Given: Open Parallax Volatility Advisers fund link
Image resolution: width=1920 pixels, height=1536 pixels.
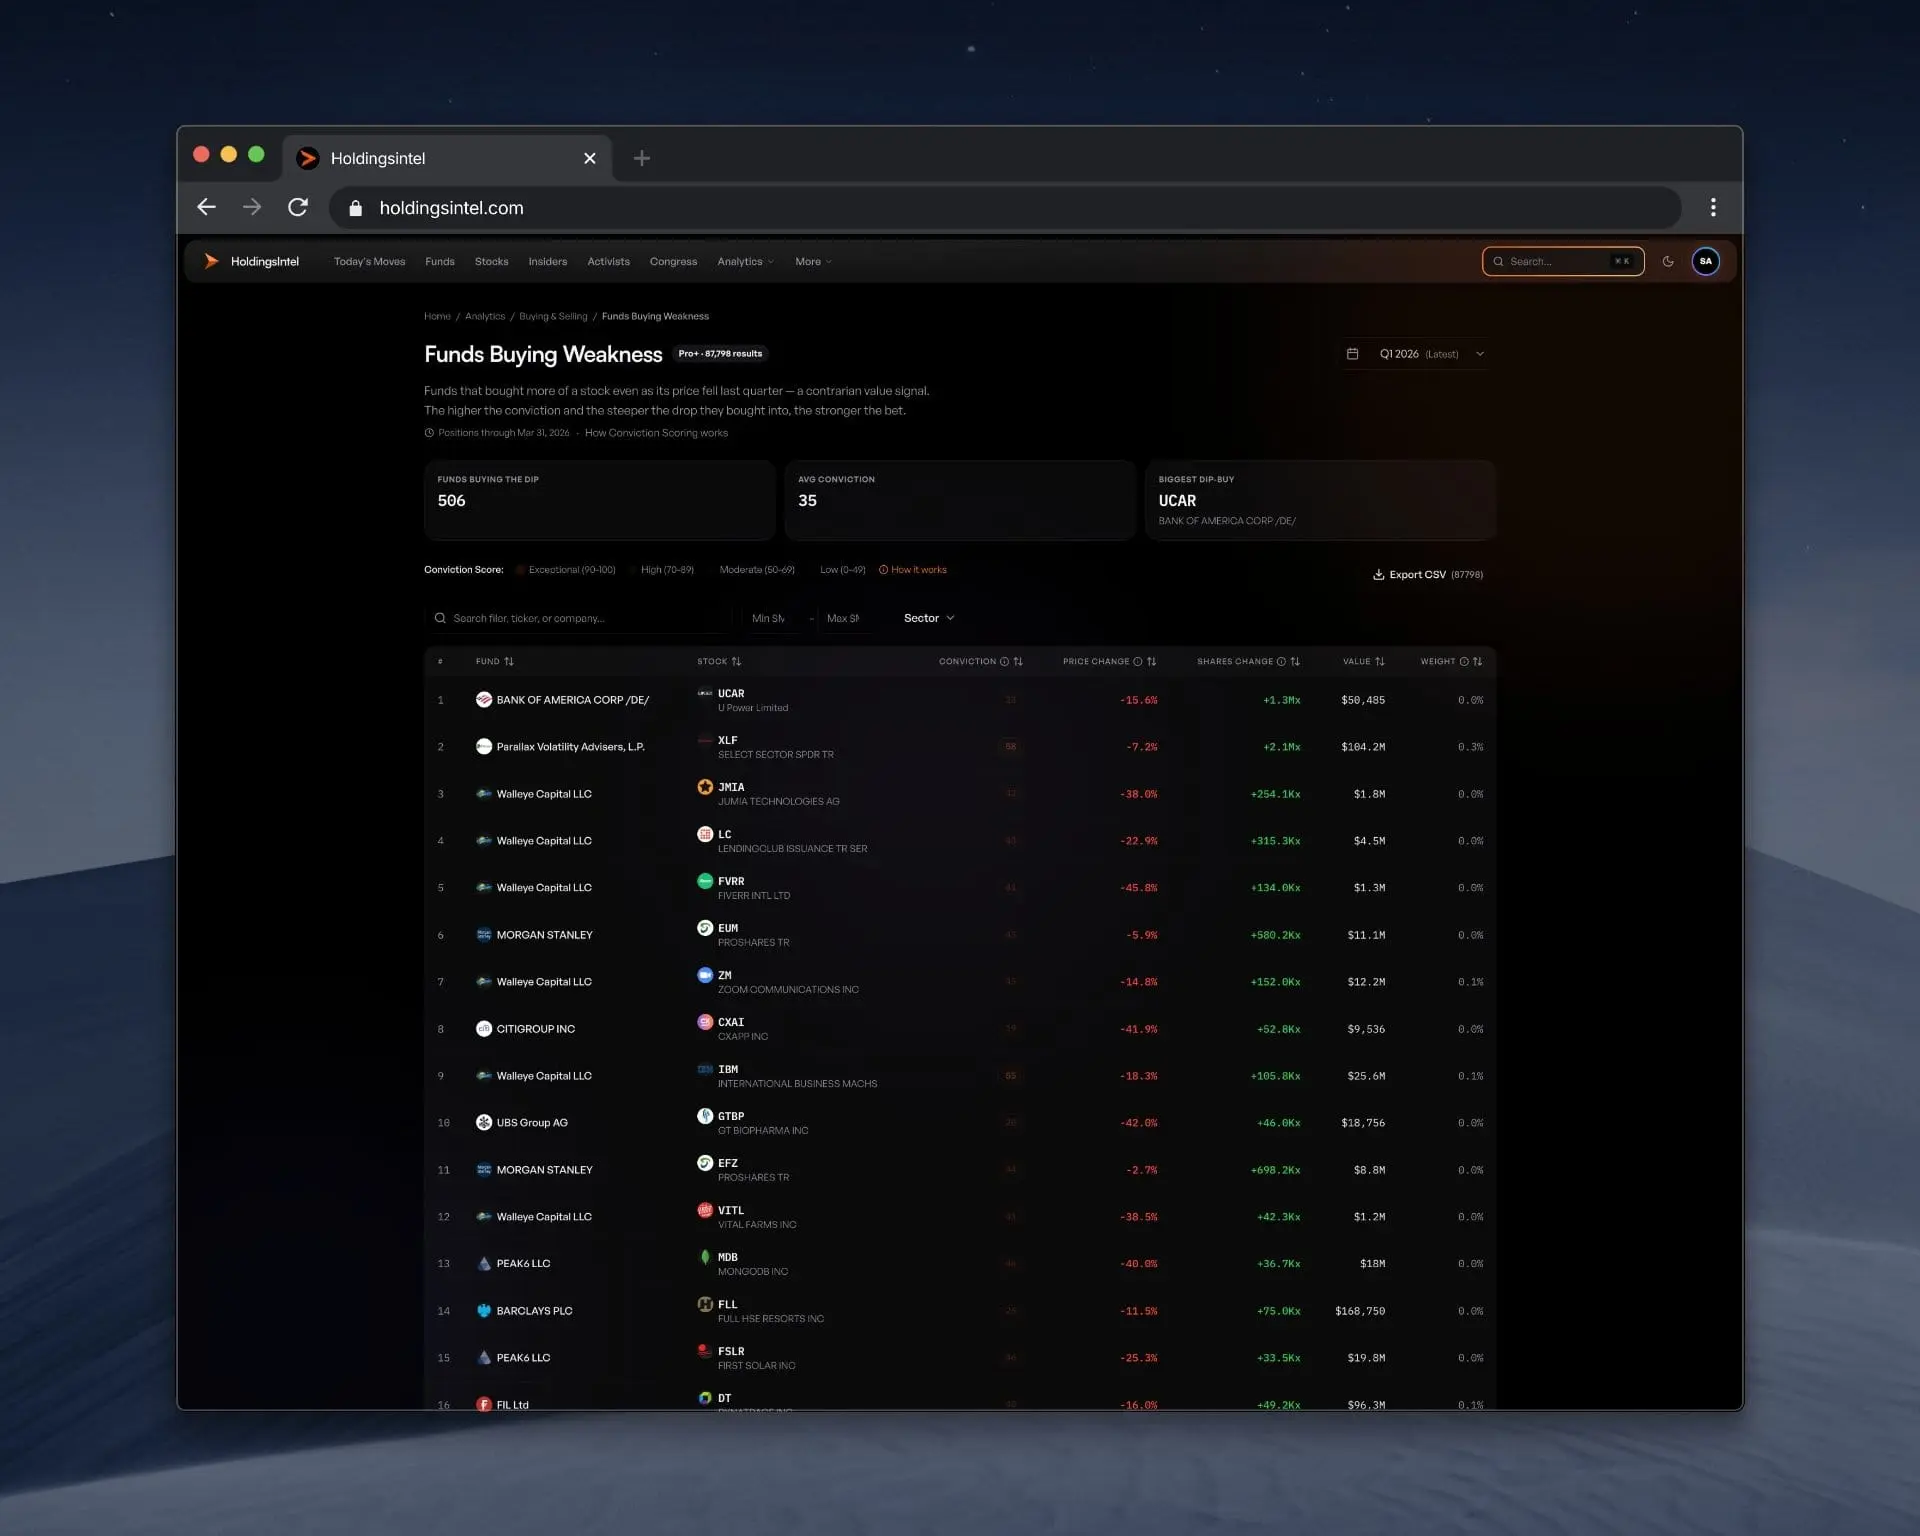Looking at the screenshot, I should (570, 747).
